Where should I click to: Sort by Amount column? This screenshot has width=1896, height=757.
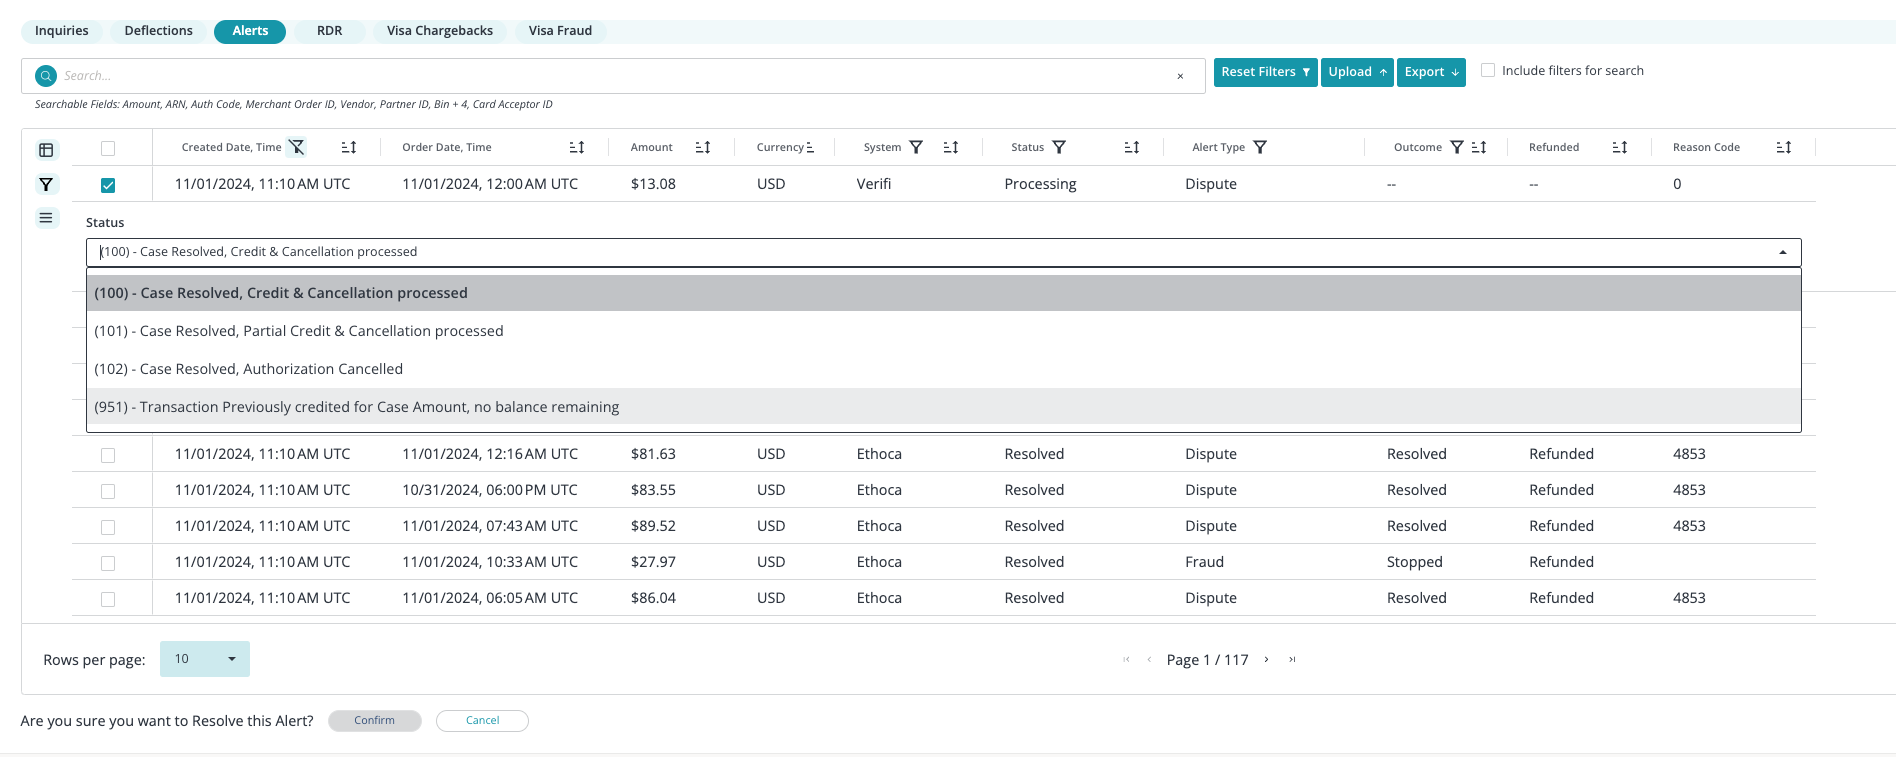pos(703,147)
